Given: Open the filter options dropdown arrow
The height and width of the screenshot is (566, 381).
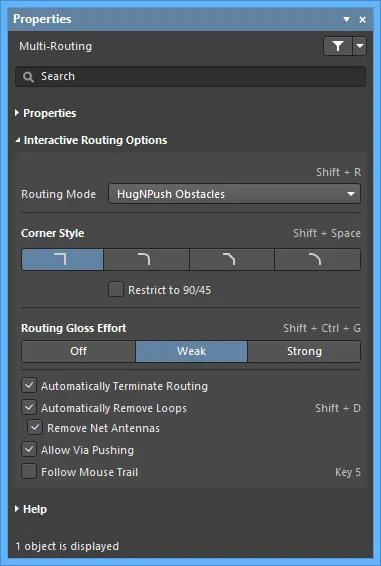Looking at the screenshot, I should 360,46.
